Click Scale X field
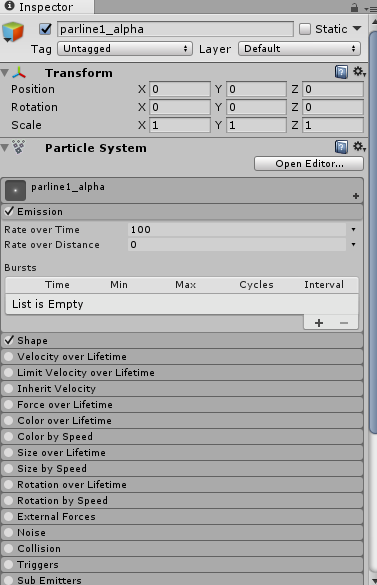 (x=180, y=125)
